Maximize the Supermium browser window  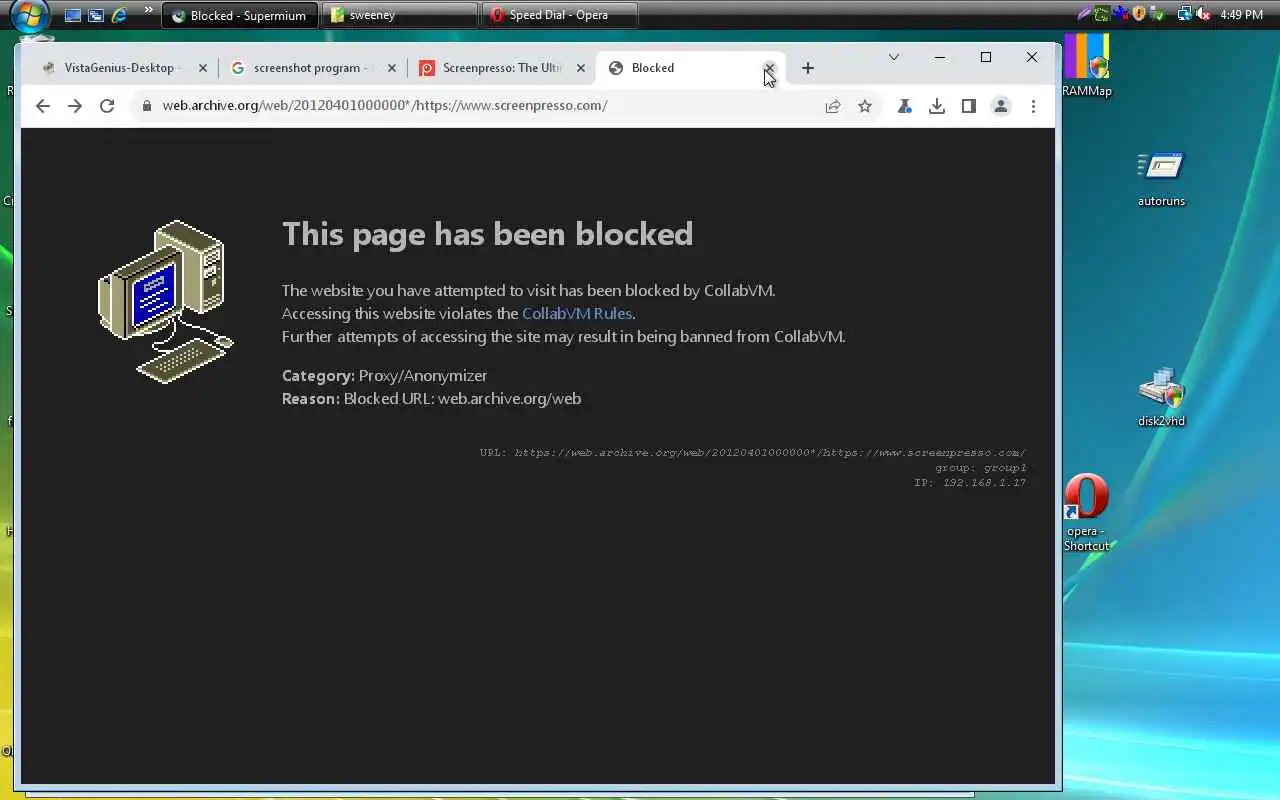pyautogui.click(x=986, y=57)
